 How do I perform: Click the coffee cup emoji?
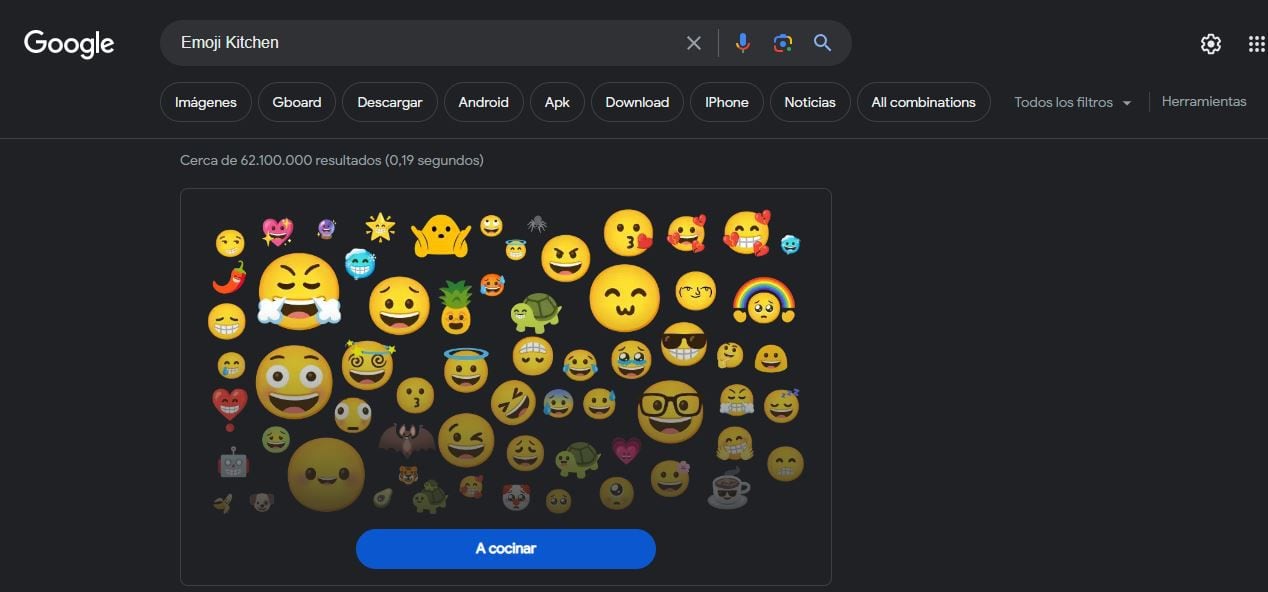coord(728,488)
